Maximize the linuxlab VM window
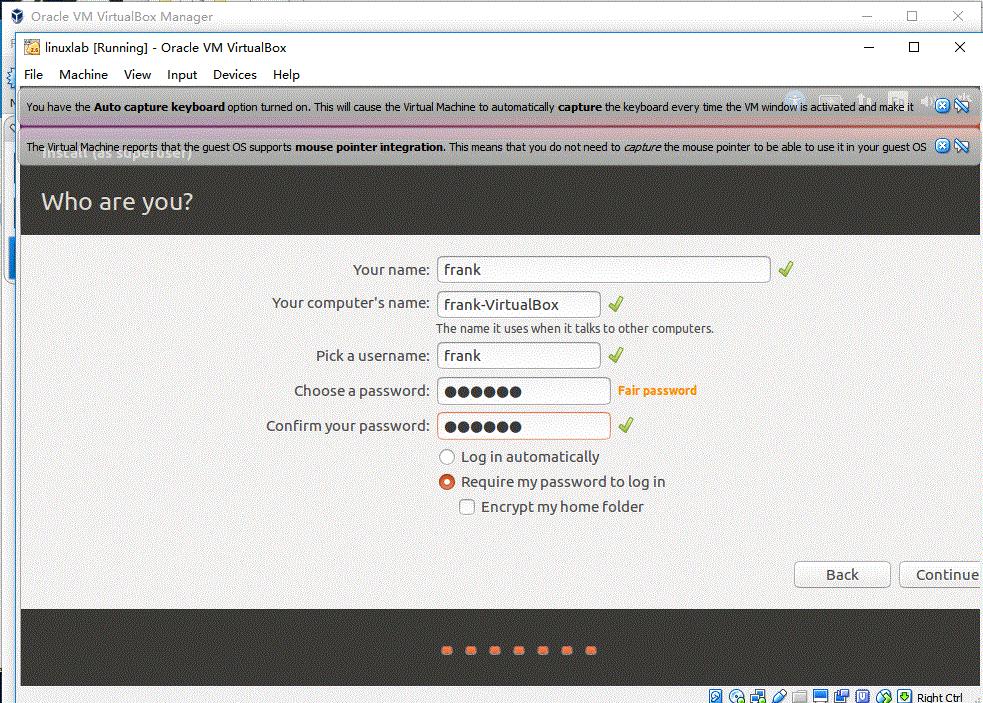Image resolution: width=983 pixels, height=703 pixels. 914,47
